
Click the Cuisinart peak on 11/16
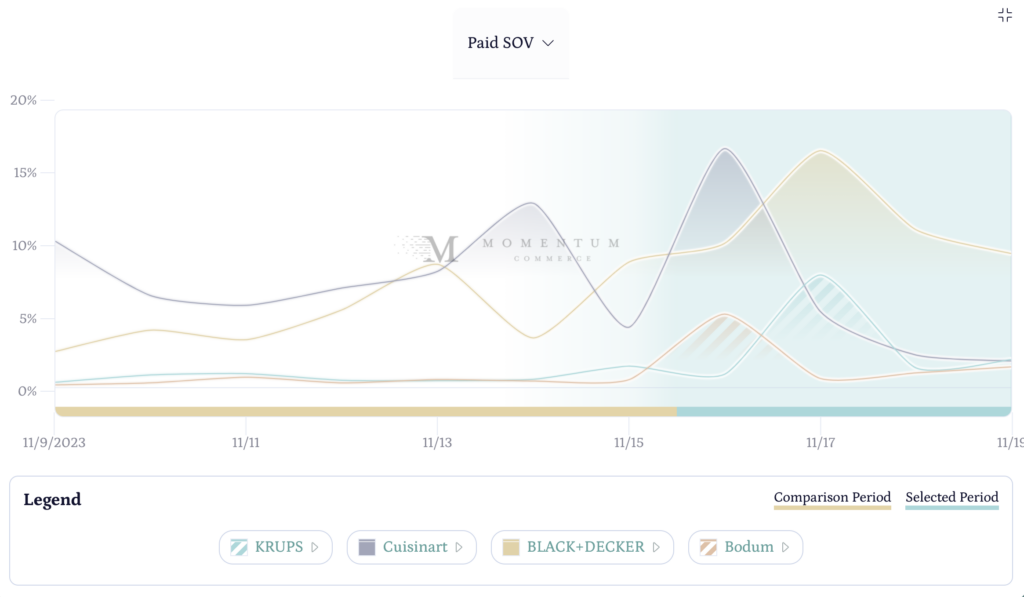point(725,151)
